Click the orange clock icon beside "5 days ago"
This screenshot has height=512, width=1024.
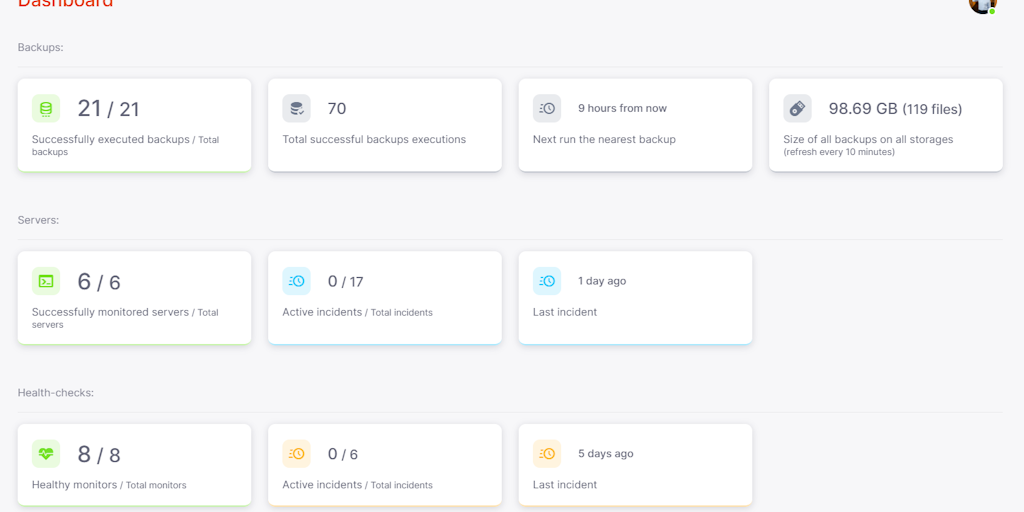point(547,454)
